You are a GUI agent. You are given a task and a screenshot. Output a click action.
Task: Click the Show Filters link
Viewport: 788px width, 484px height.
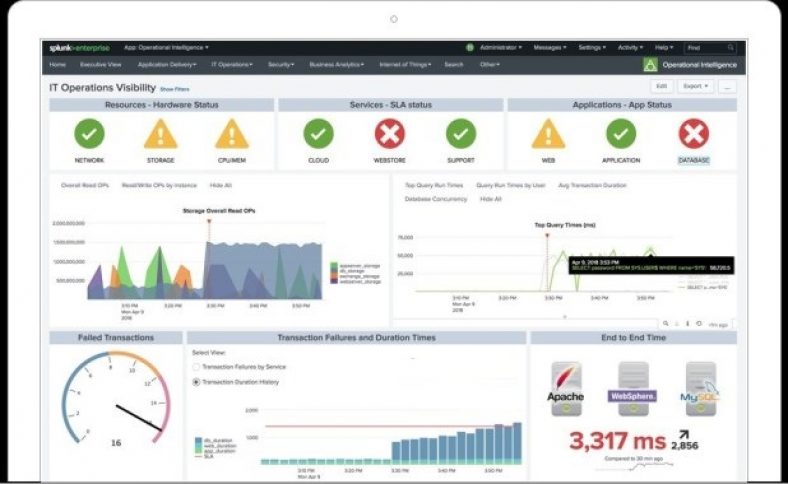click(174, 89)
